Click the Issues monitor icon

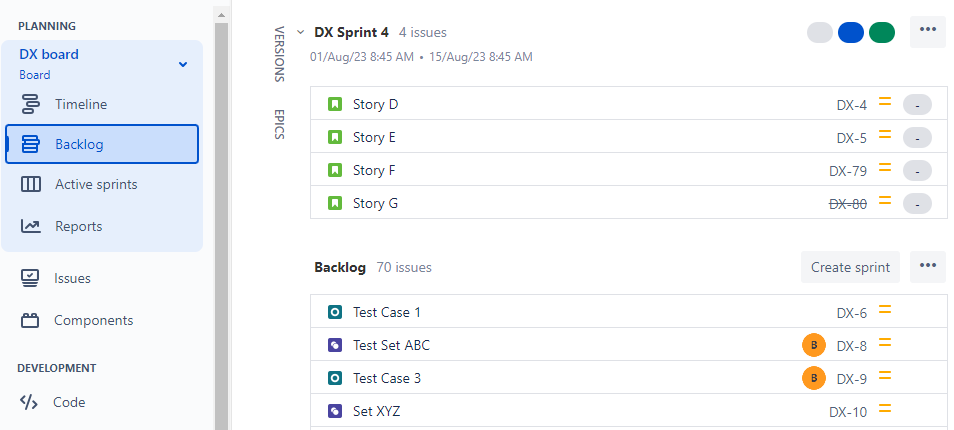tap(31, 278)
